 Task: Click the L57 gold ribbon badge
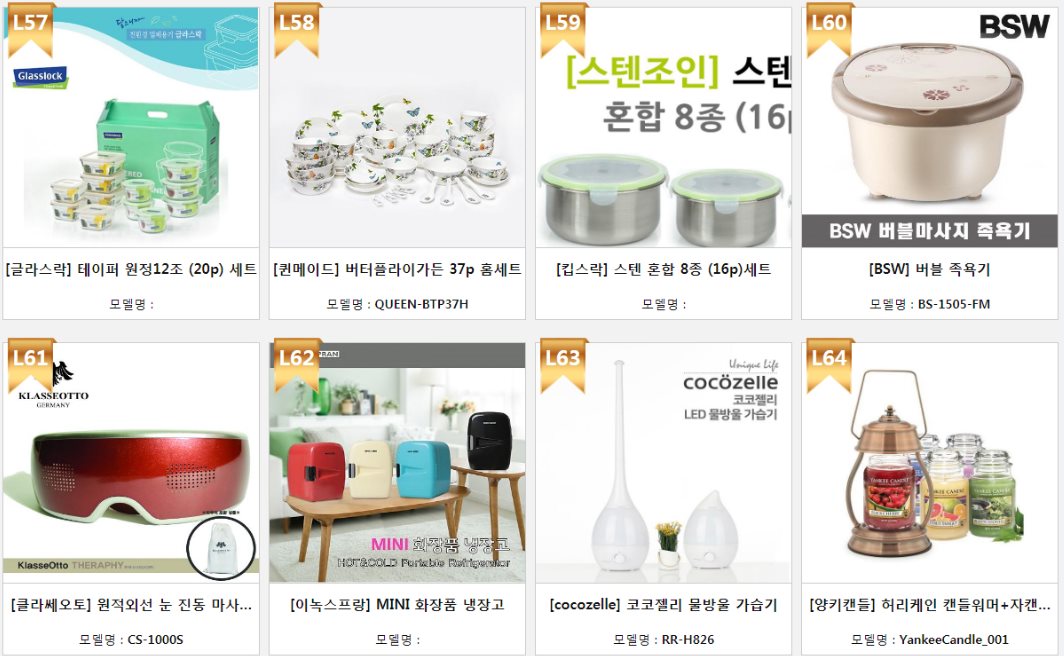pyautogui.click(x=30, y=29)
